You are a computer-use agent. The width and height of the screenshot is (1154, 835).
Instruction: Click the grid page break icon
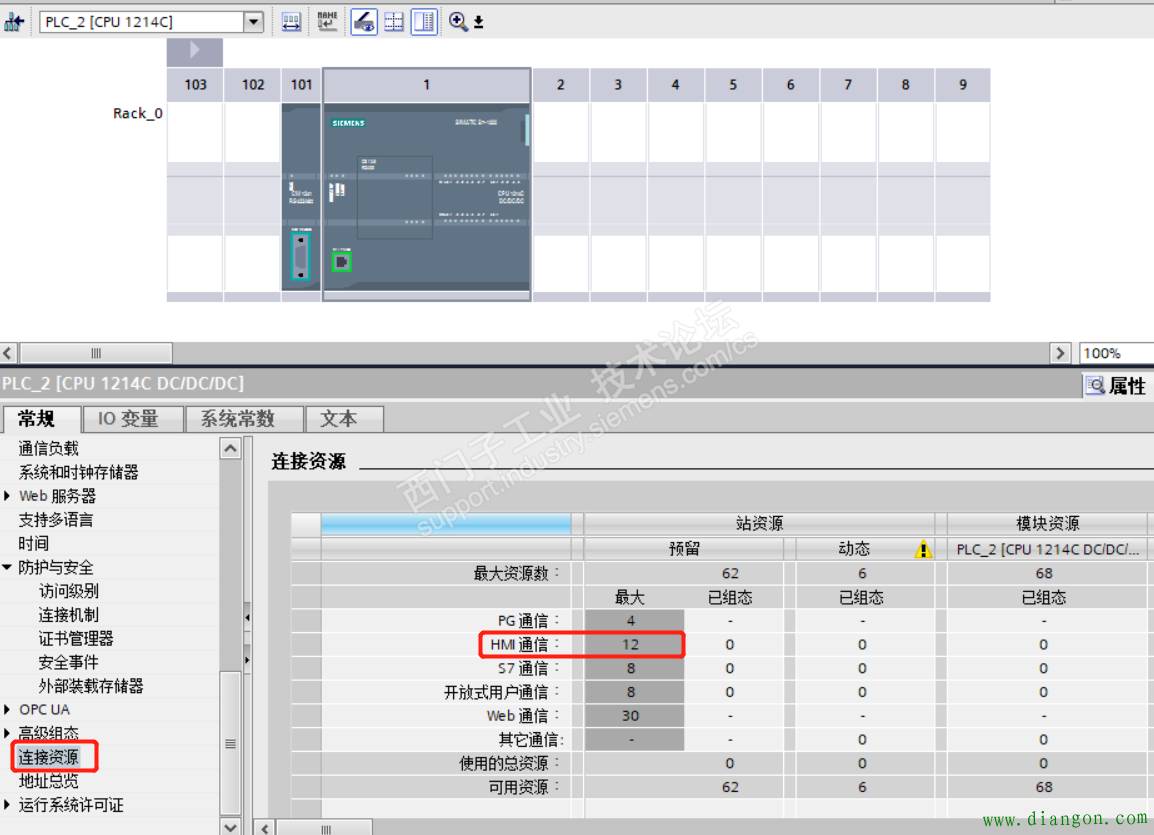click(x=394, y=22)
